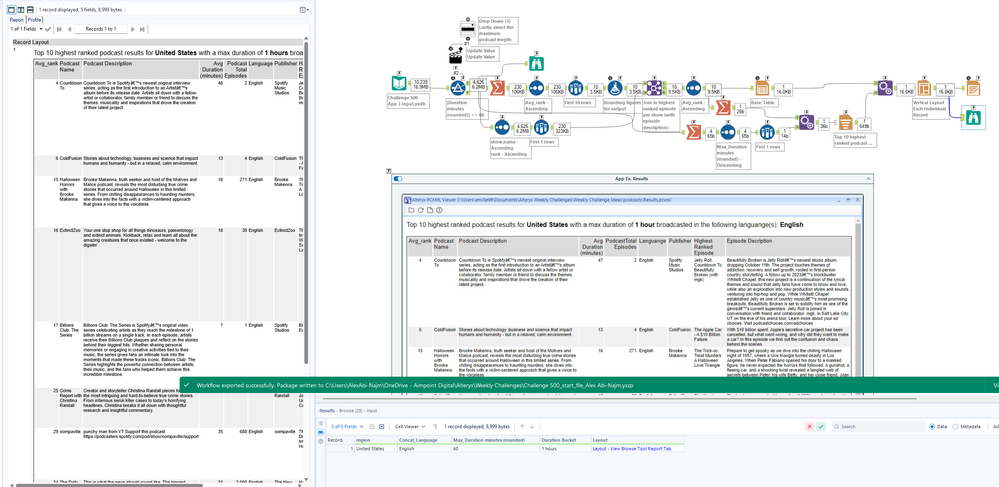
Task: Switch browse window to single-pane layout
Action: (x=11, y=10)
